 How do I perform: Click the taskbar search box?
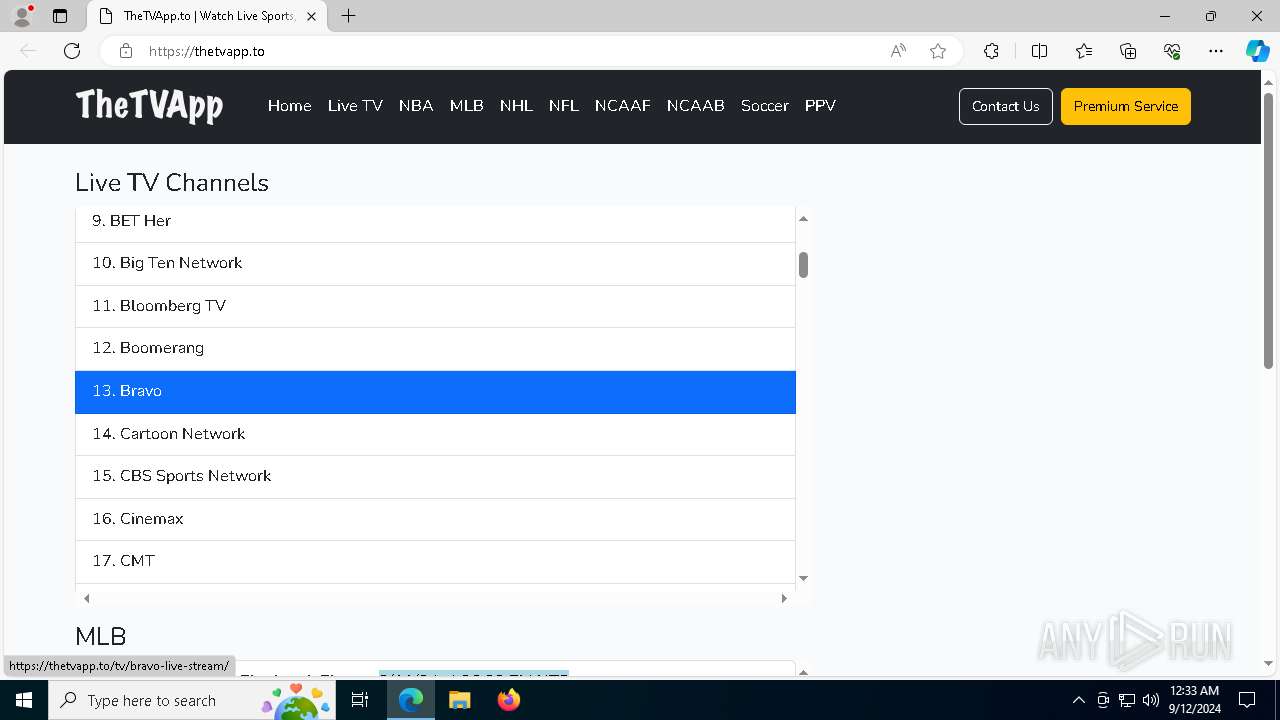[x=192, y=700]
